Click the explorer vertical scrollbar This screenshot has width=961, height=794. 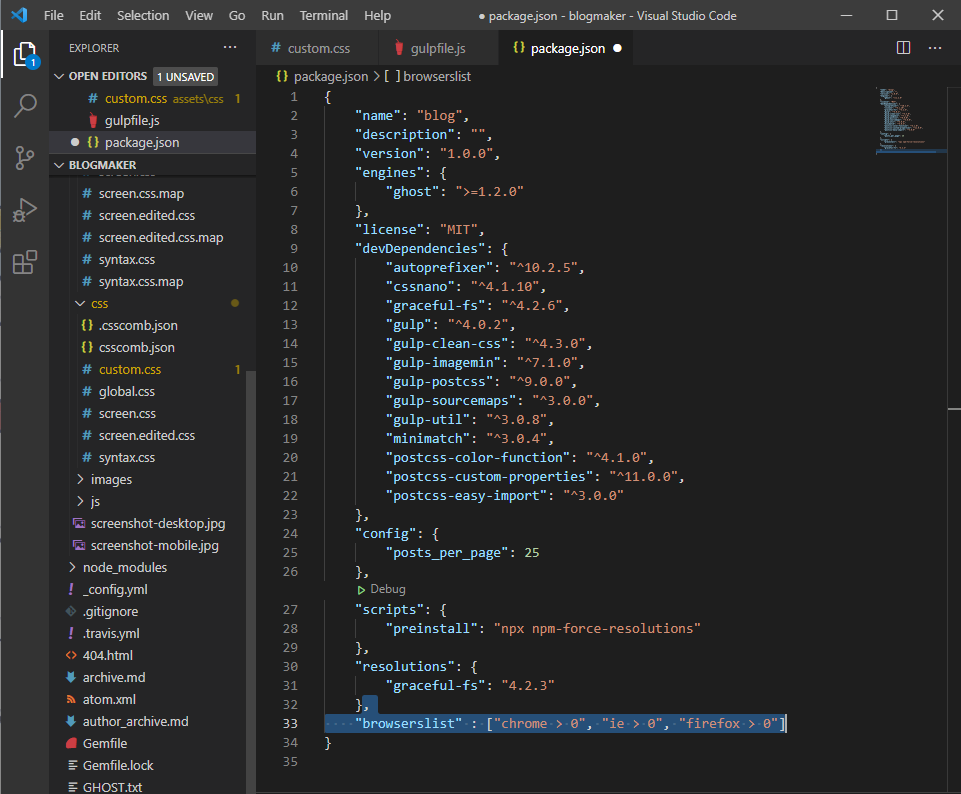[250, 581]
